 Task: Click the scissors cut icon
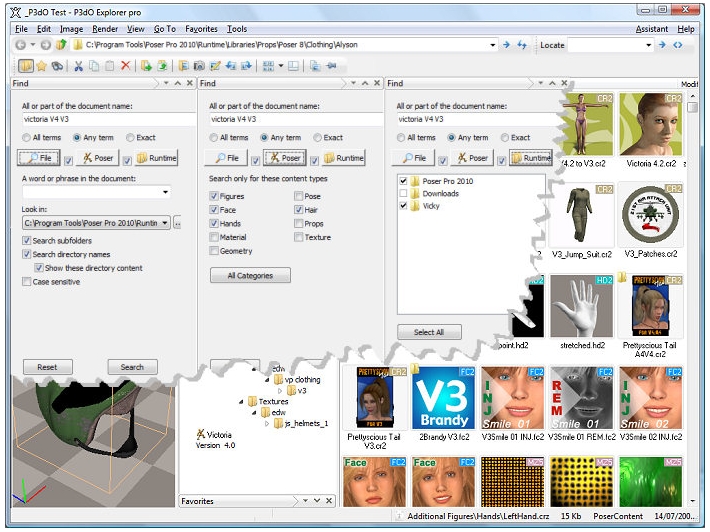78,66
